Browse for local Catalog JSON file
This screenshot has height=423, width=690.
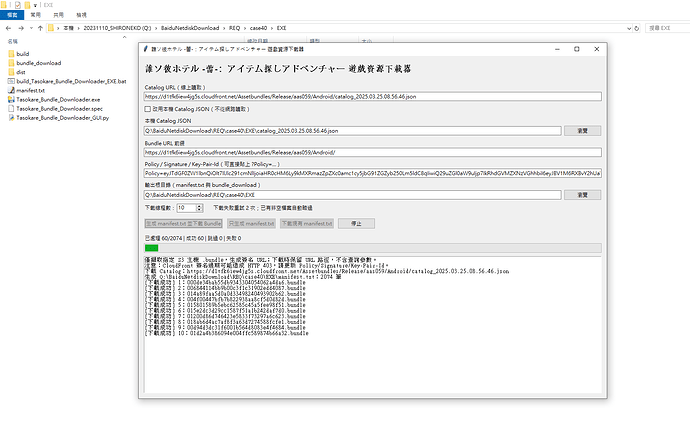coord(583,131)
